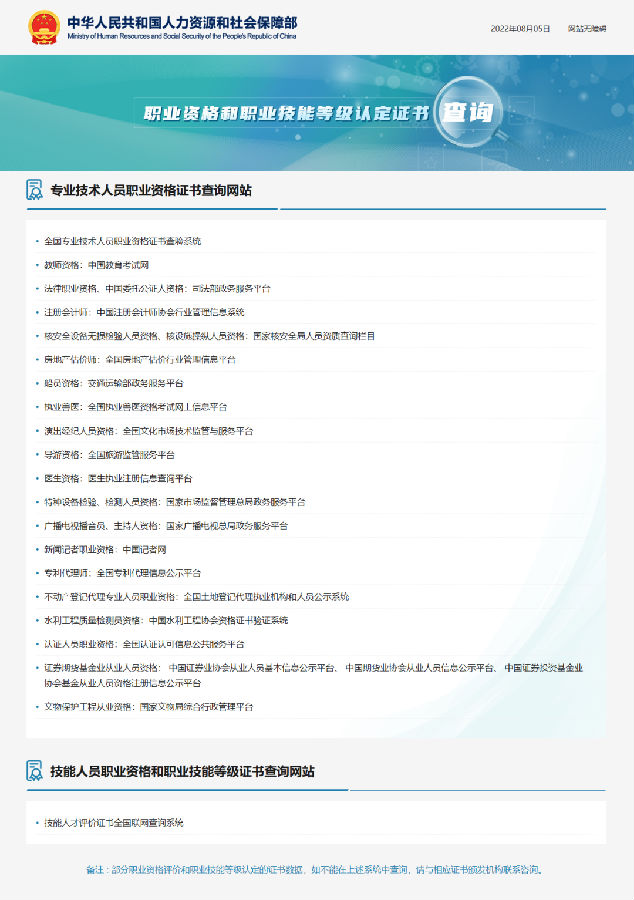Click the national emblem logo in header
634x900 pixels.
(x=43, y=27)
